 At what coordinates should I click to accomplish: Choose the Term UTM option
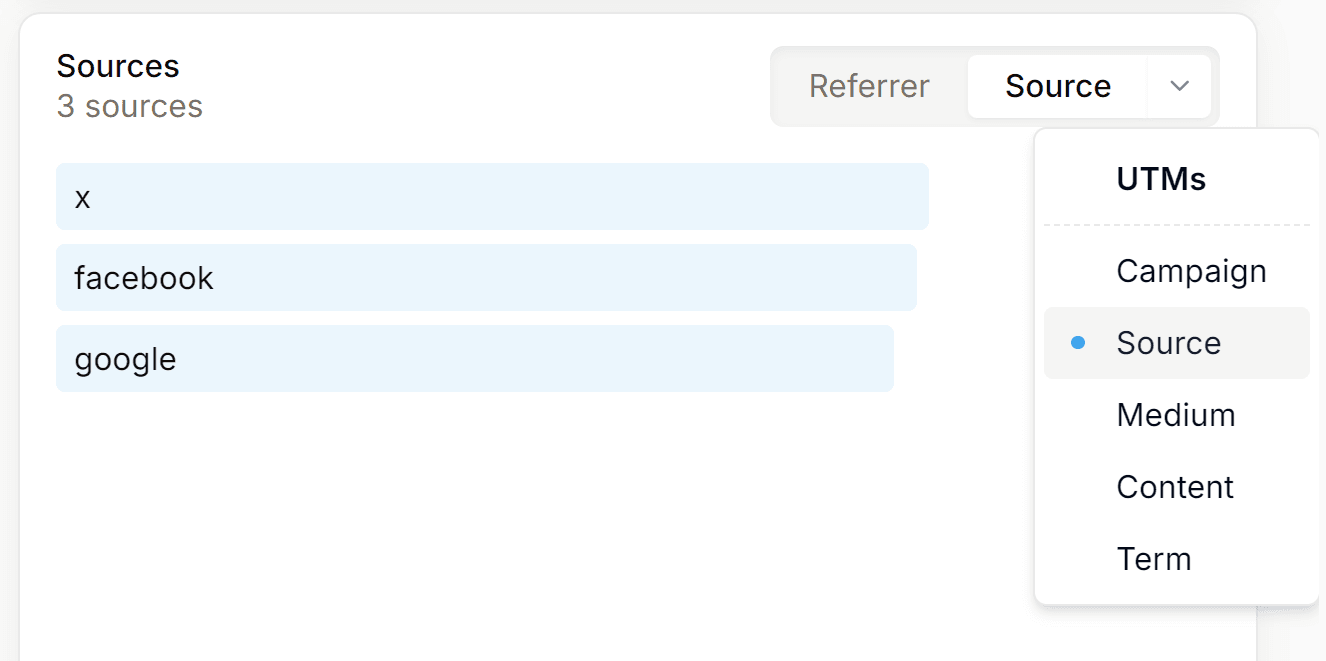pyautogui.click(x=1154, y=559)
